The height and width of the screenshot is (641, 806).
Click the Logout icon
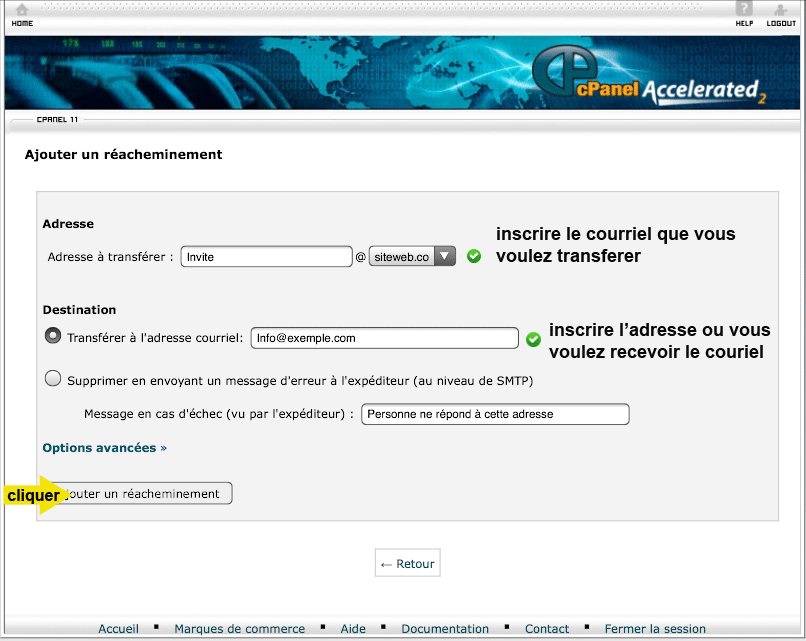point(781,14)
